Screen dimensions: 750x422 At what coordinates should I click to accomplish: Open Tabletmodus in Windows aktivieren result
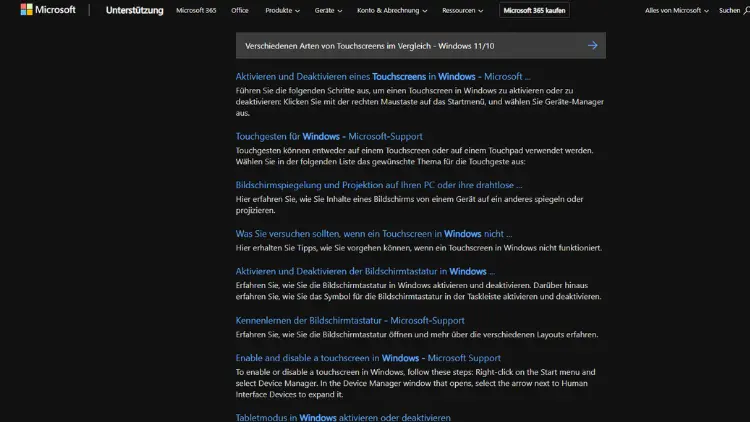[343, 417]
